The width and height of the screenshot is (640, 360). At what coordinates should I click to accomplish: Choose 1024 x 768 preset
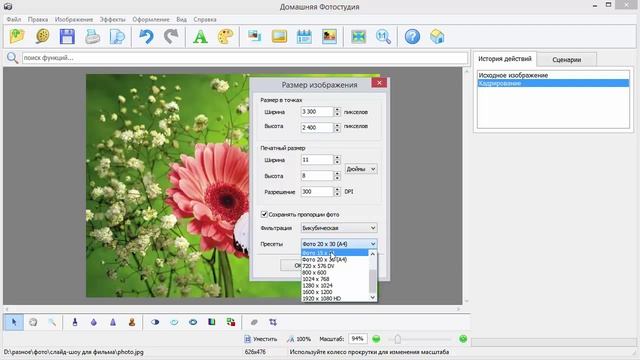pyautogui.click(x=335, y=279)
